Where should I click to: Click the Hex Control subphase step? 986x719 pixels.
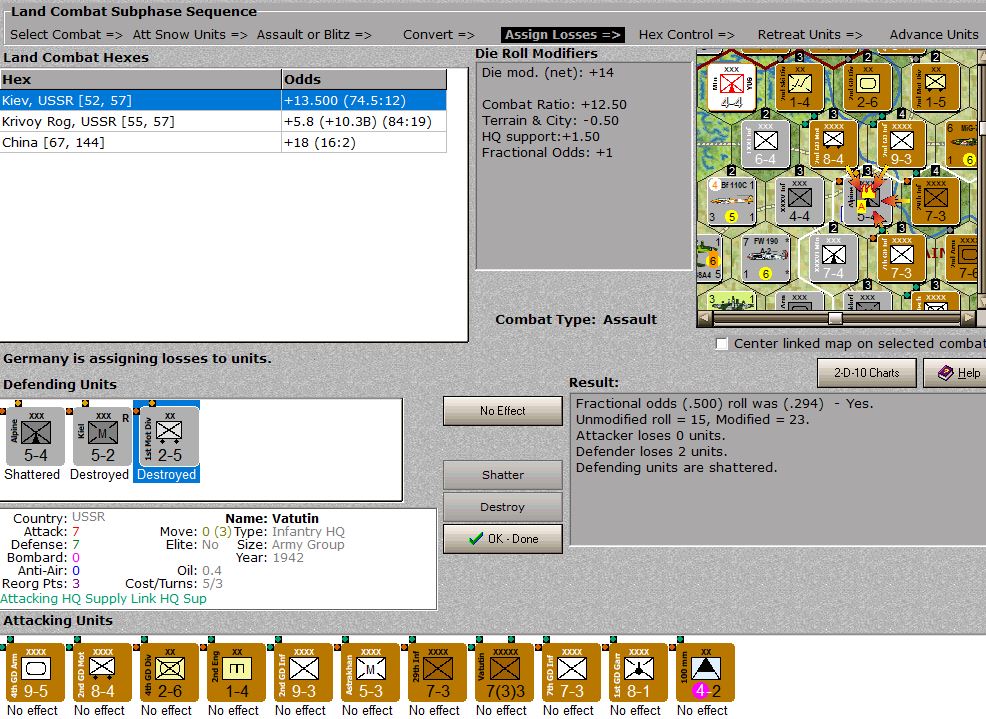point(686,35)
